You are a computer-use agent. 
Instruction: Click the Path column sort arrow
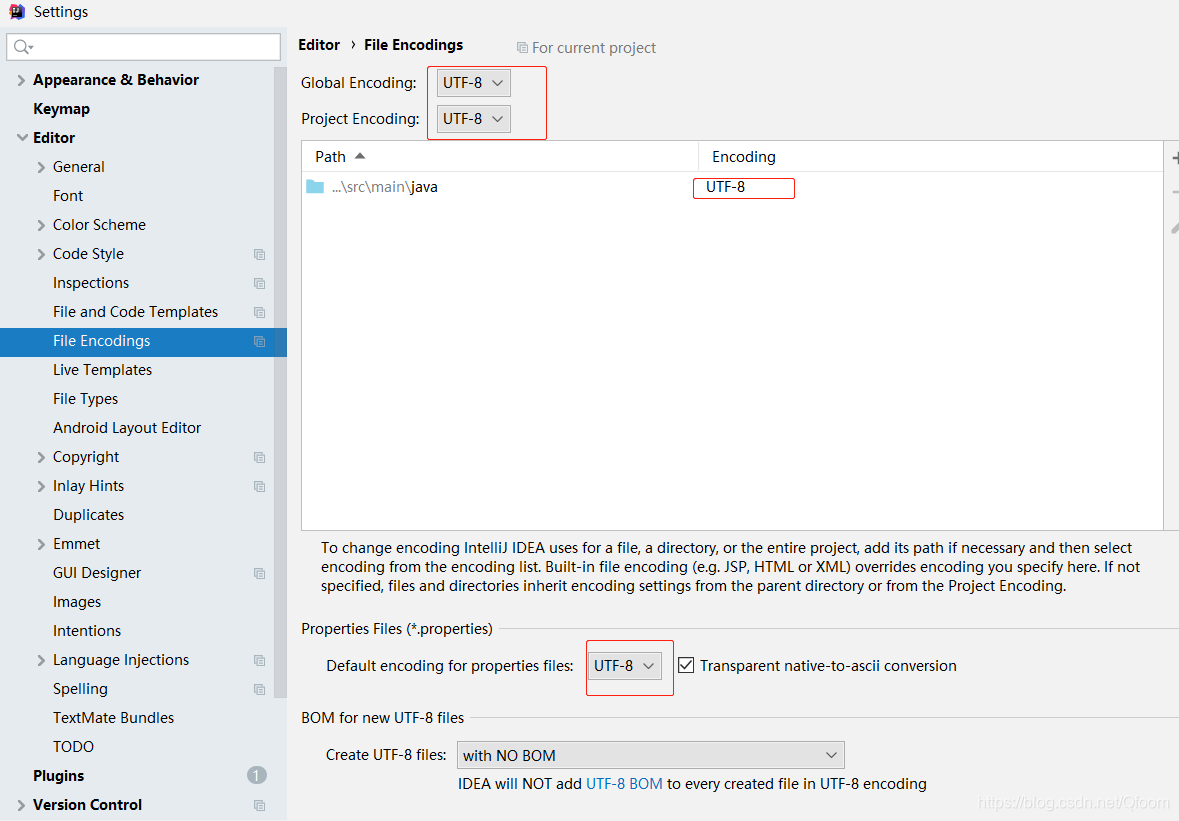click(x=359, y=156)
